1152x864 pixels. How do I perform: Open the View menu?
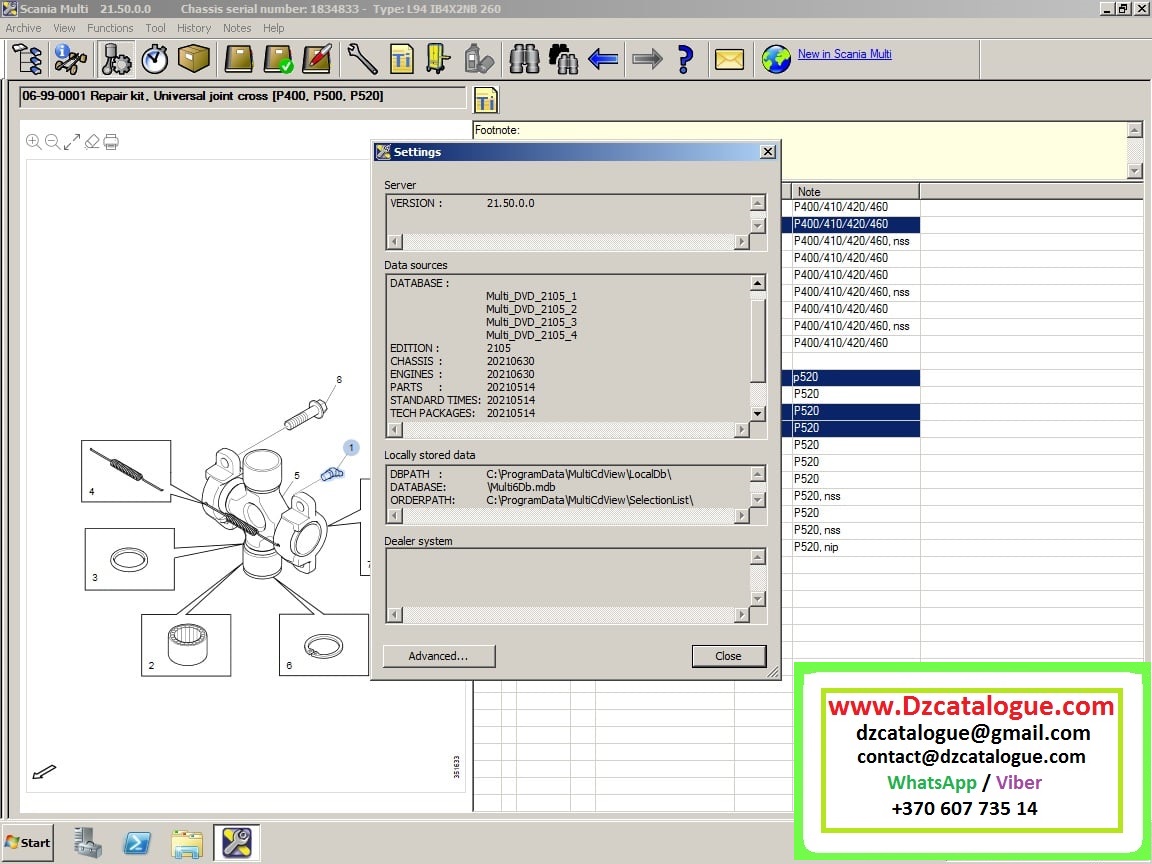(x=64, y=28)
